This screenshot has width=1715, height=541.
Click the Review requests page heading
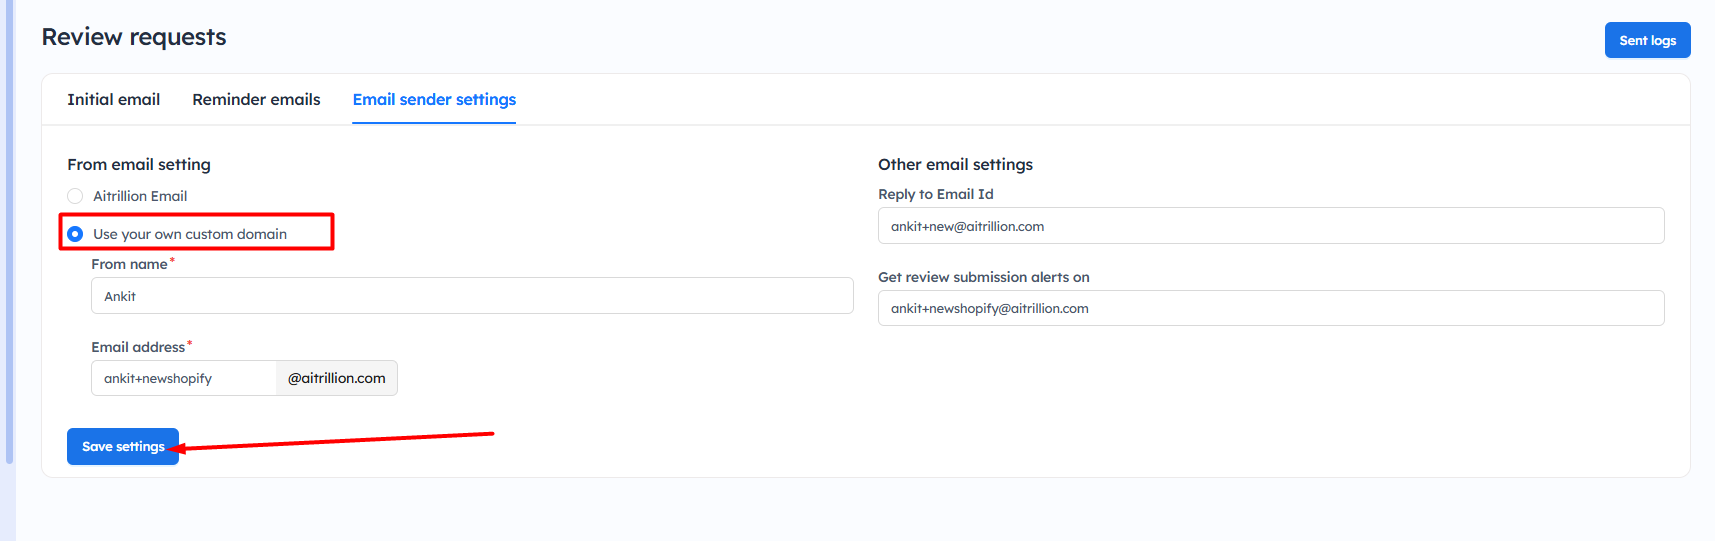[x=134, y=37]
